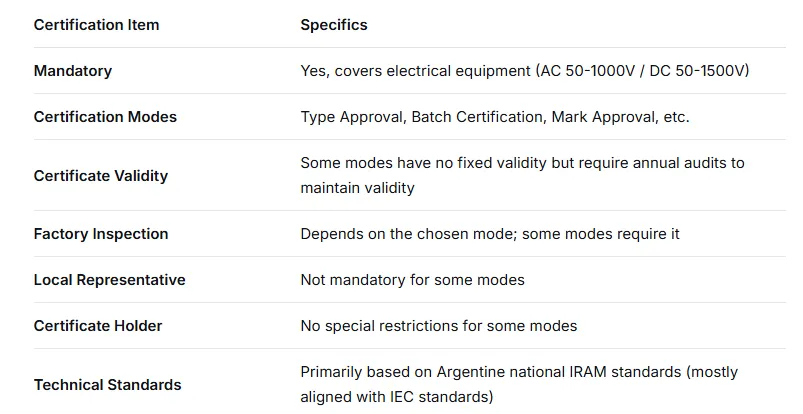This screenshot has width=803, height=414.
Task: Select the "Factory Inspection" row label
Action: (x=101, y=234)
